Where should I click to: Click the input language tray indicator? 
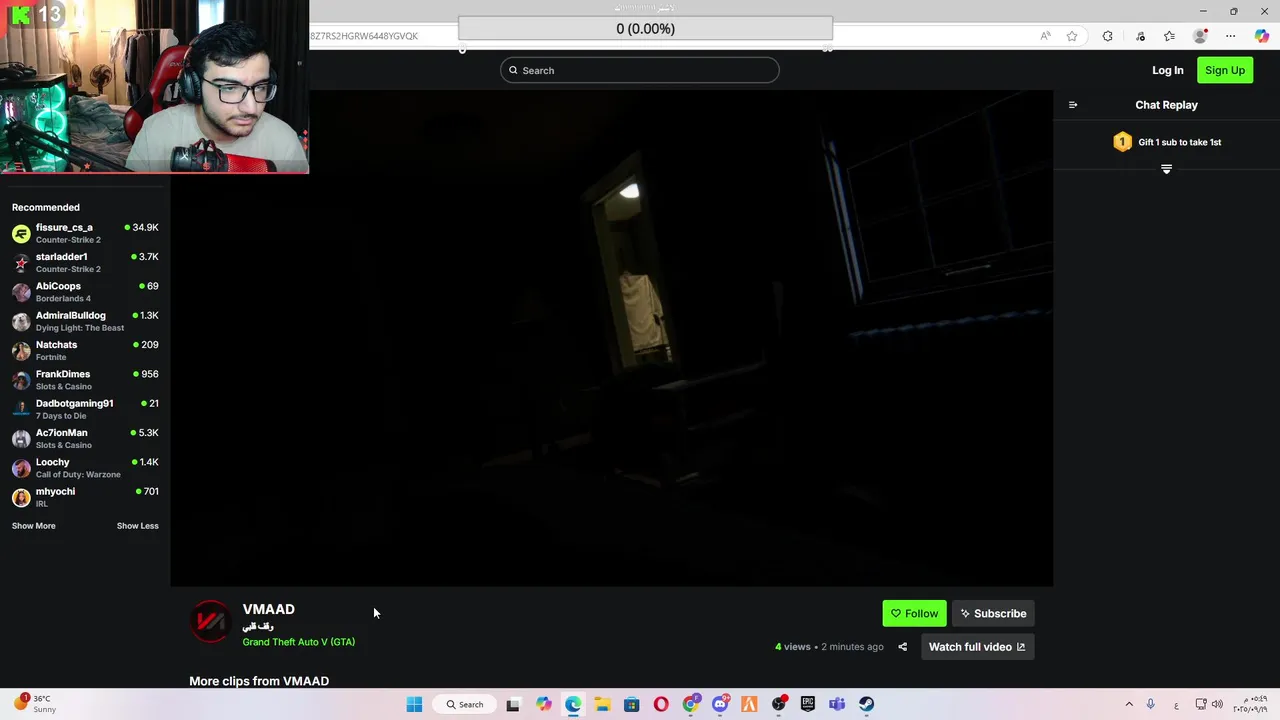click(1176, 704)
